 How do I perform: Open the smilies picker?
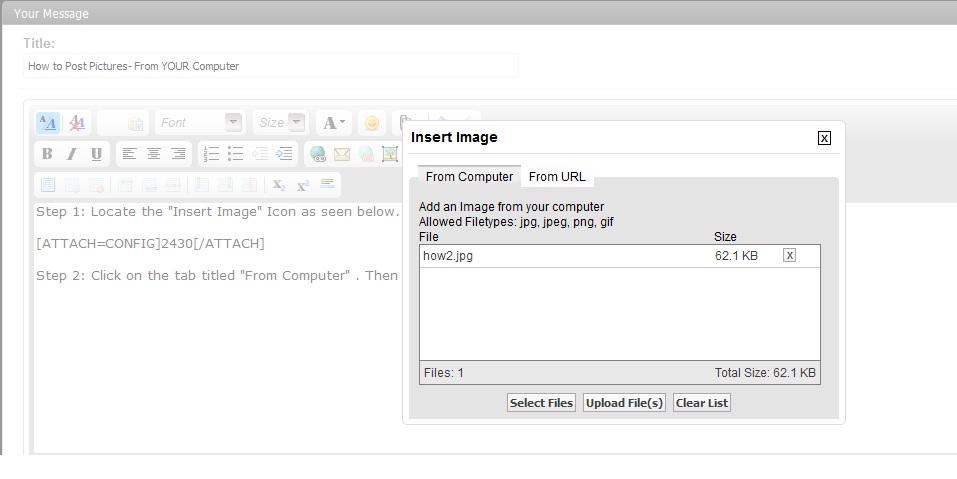[x=371, y=123]
